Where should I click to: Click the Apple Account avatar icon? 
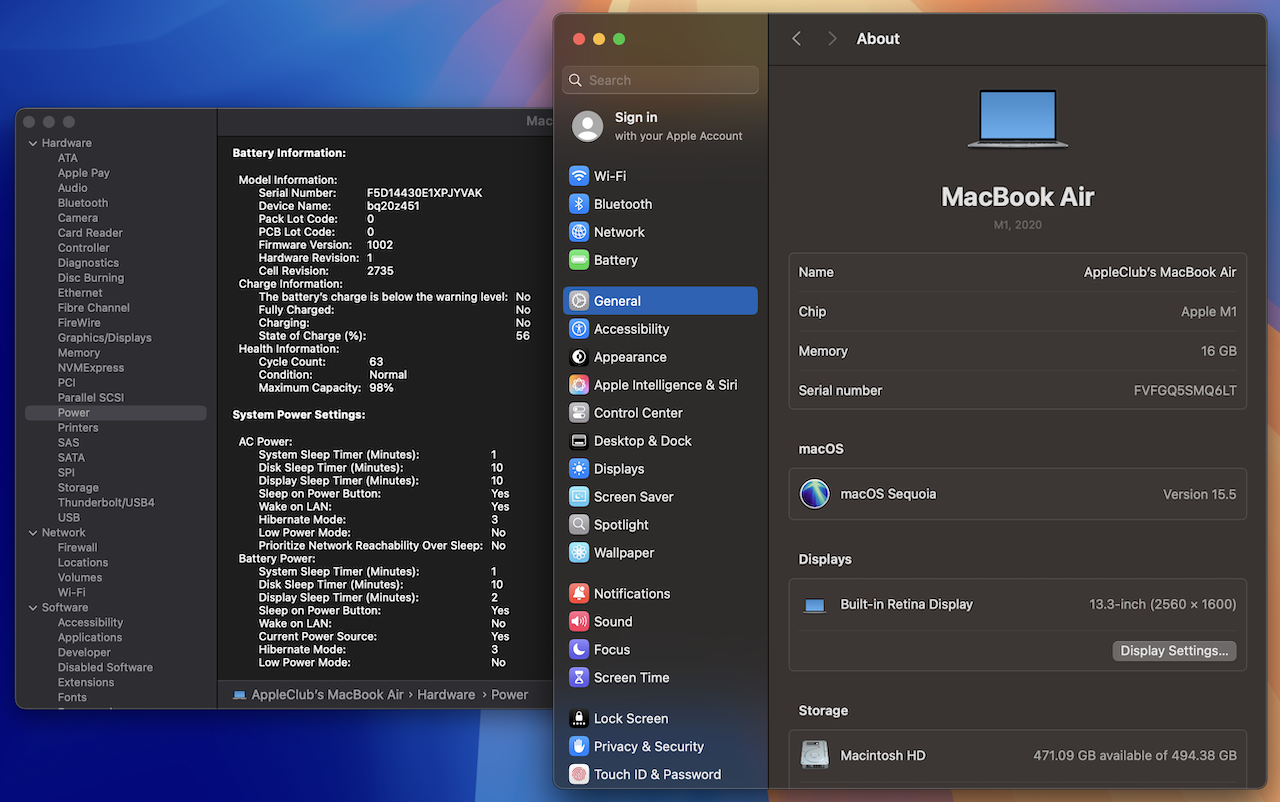[x=588, y=126]
